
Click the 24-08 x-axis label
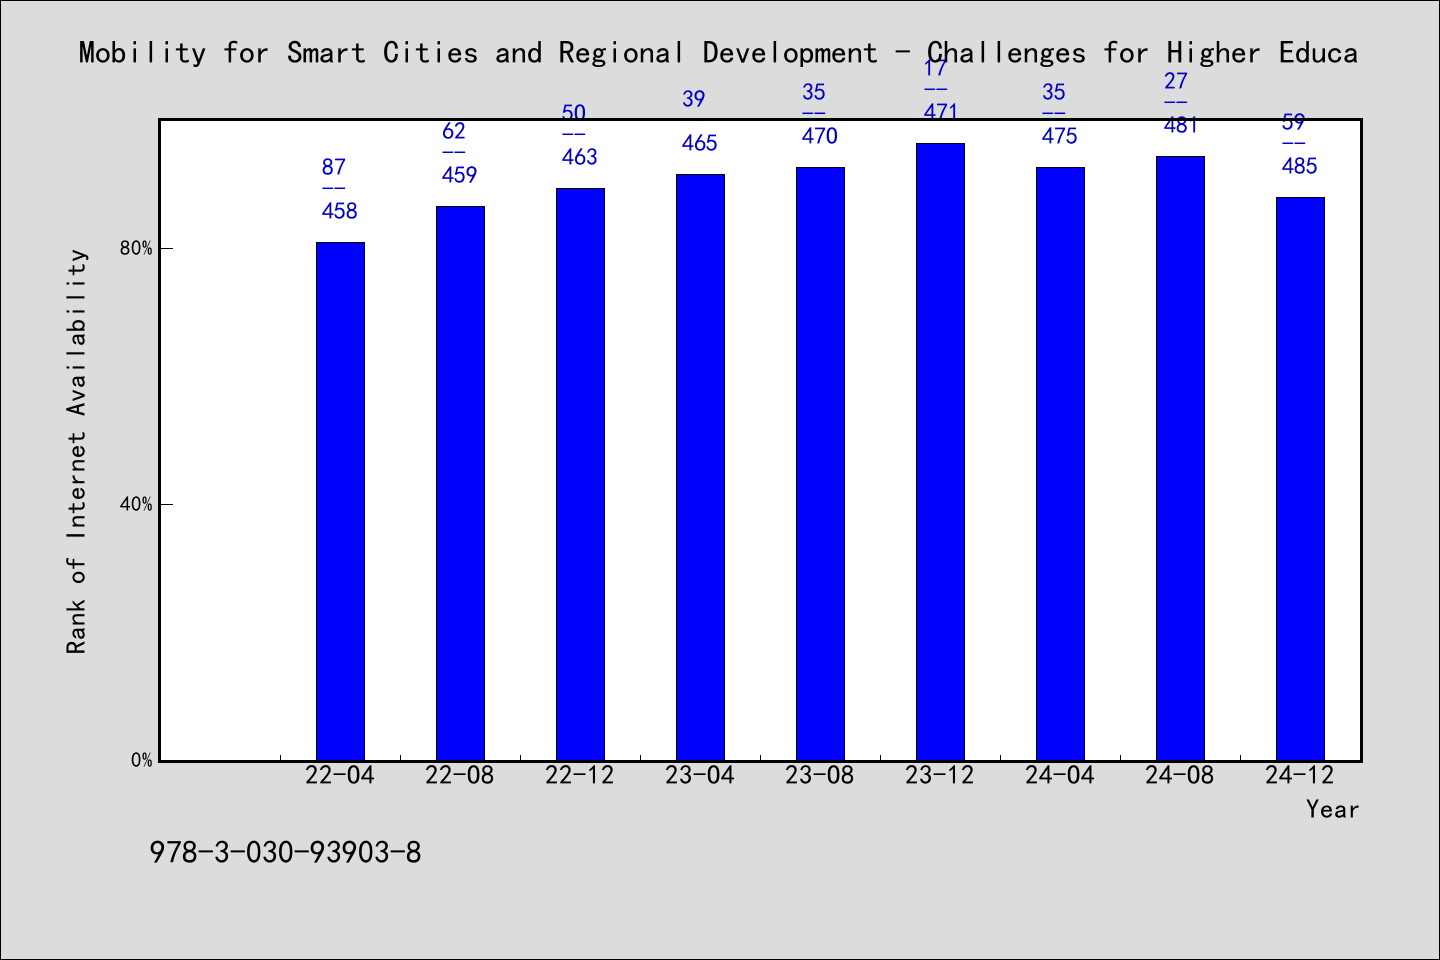coord(1180,775)
